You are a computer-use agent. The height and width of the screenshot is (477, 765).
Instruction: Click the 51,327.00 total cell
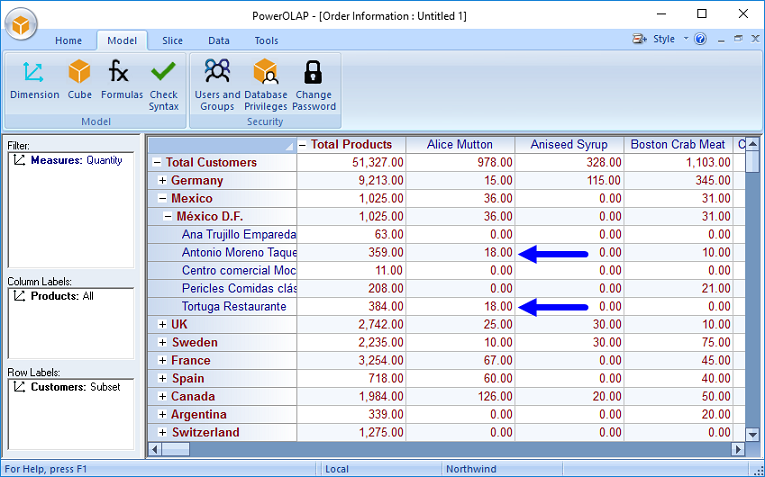tap(351, 162)
